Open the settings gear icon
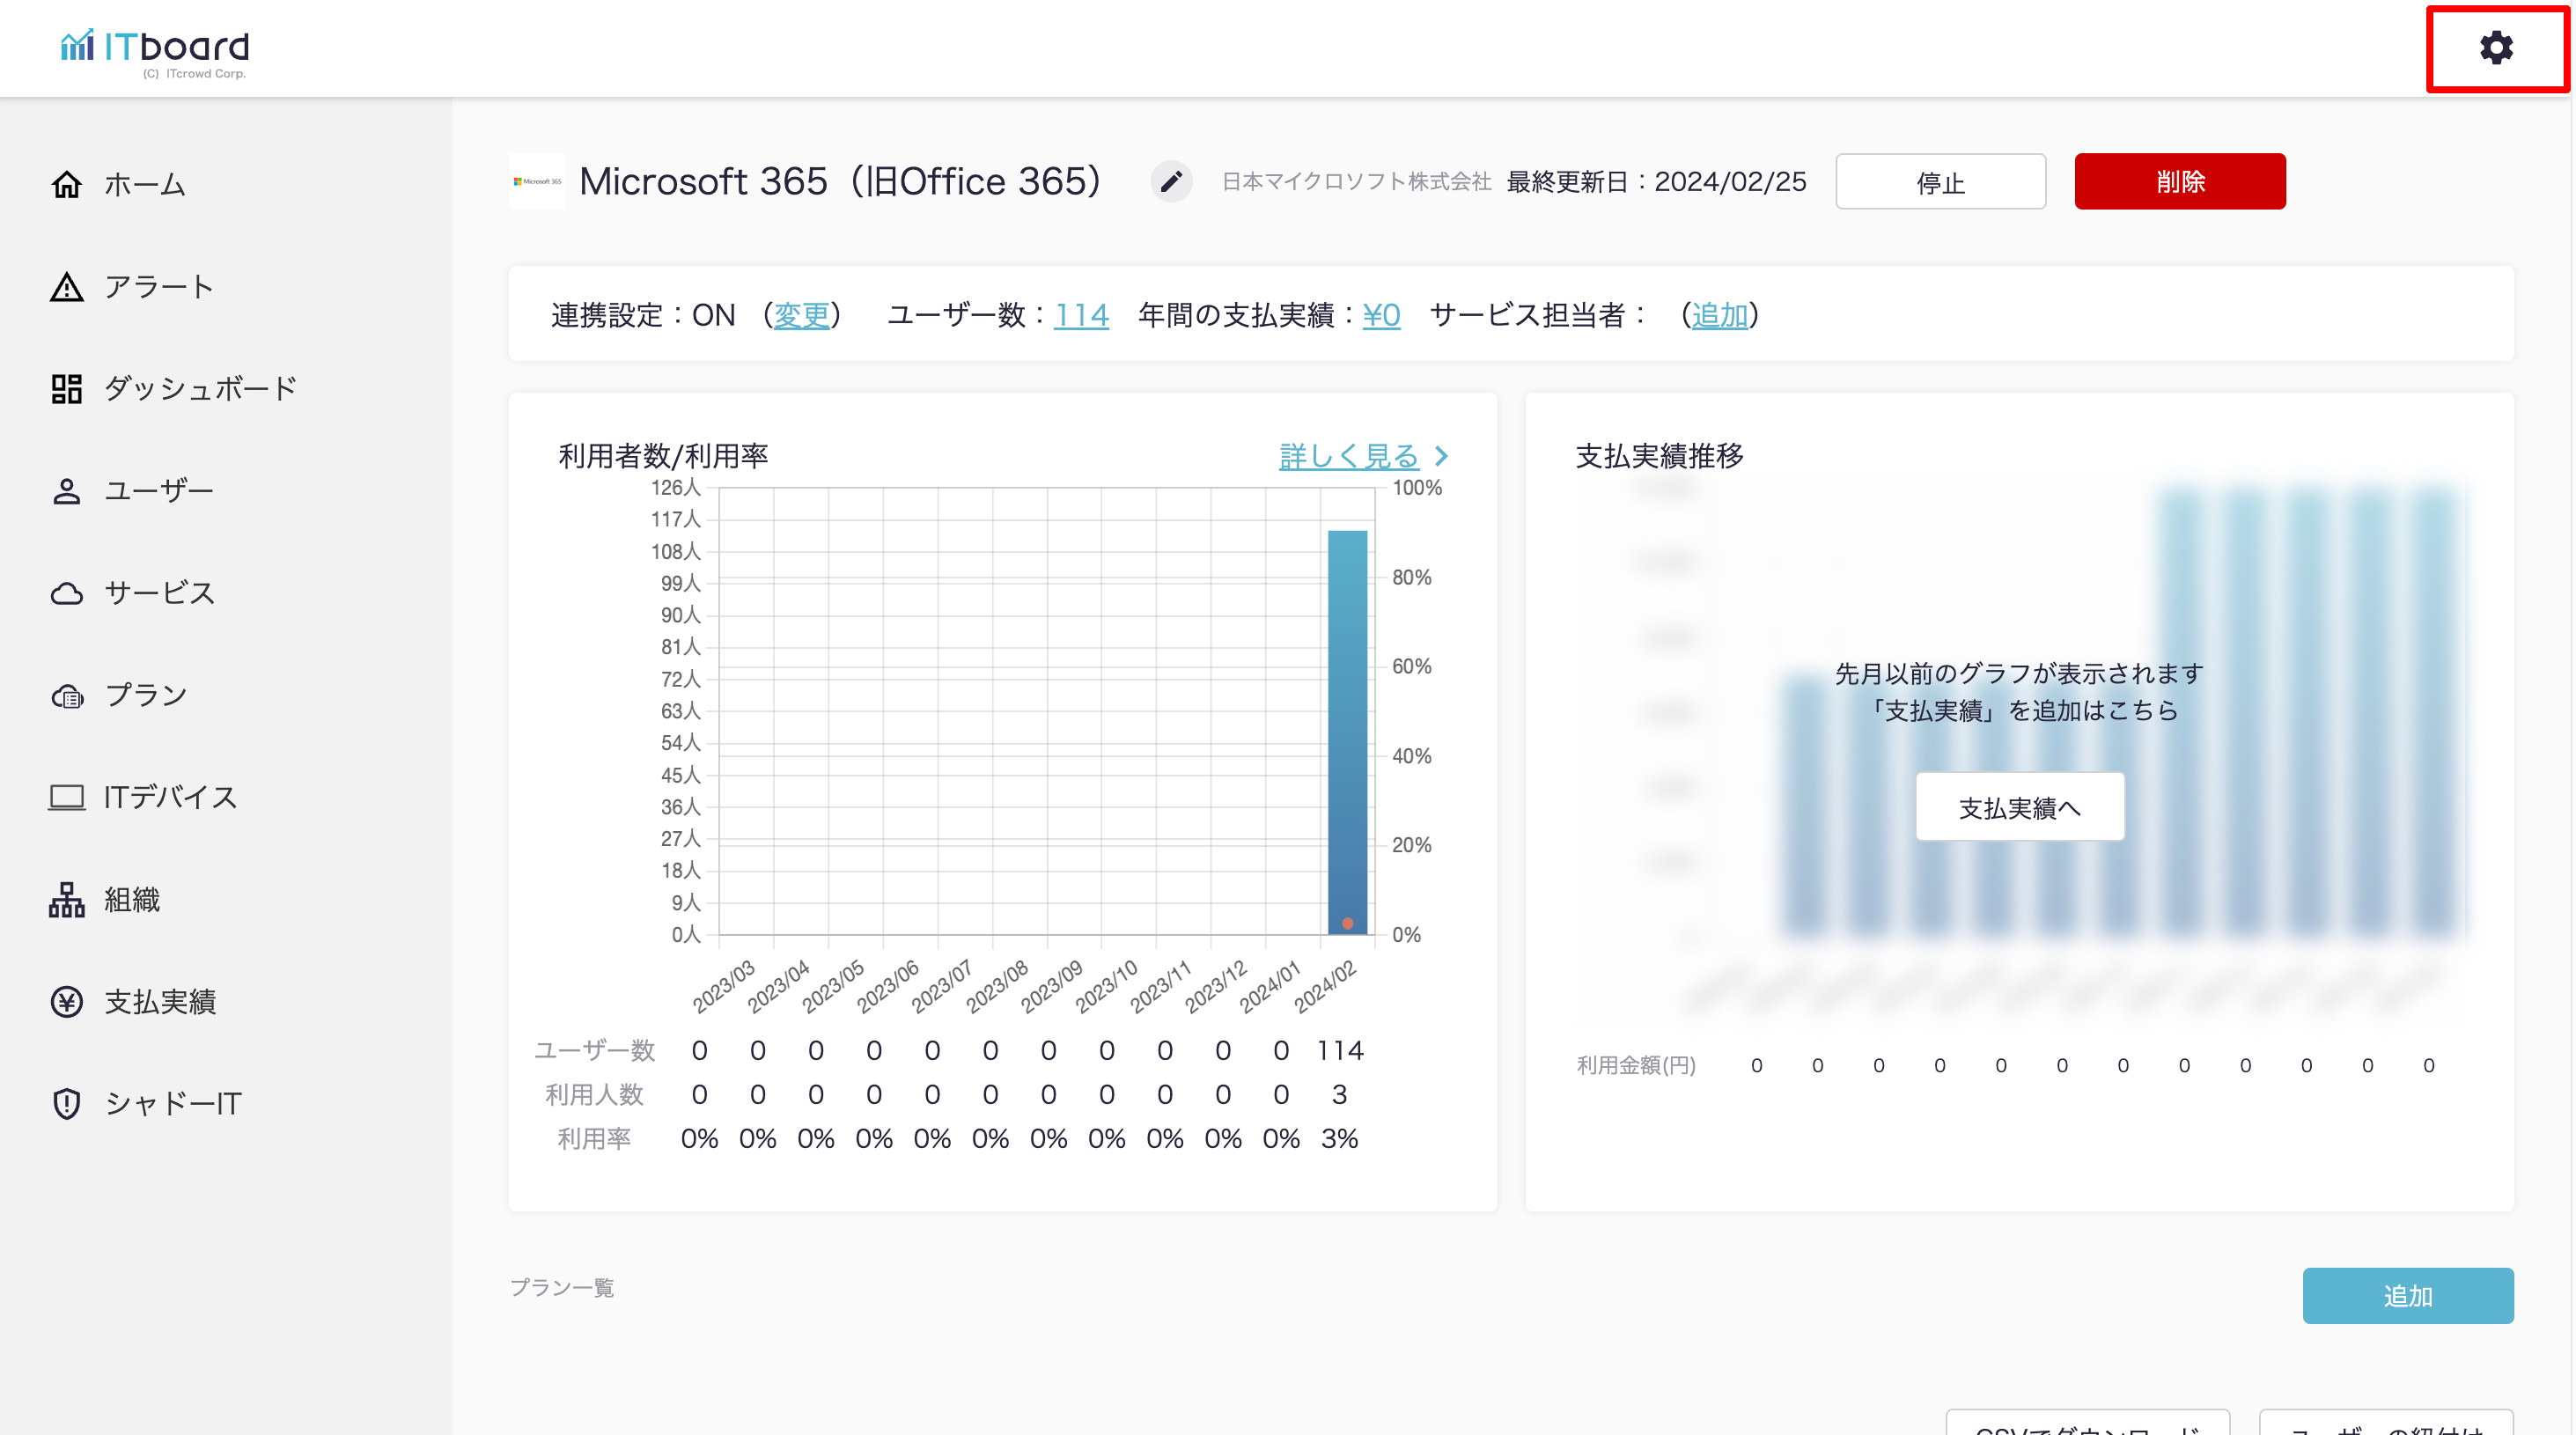This screenshot has width=2576, height=1435. (2495, 47)
